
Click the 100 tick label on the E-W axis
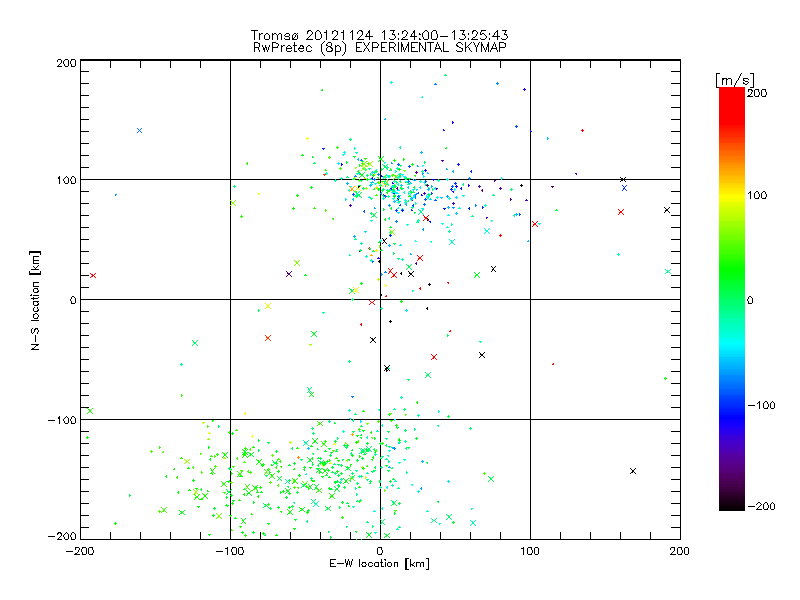530,551
